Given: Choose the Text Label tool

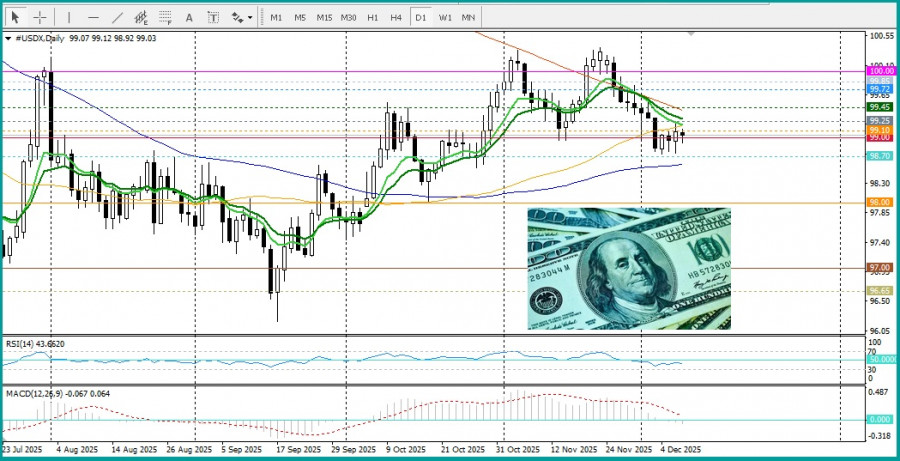Looking at the screenshot, I should [x=213, y=18].
